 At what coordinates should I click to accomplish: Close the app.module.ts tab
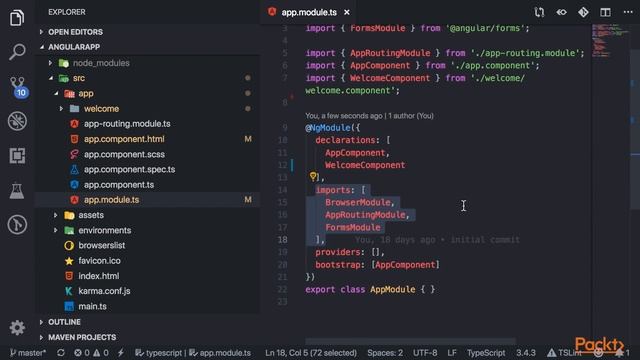click(347, 13)
